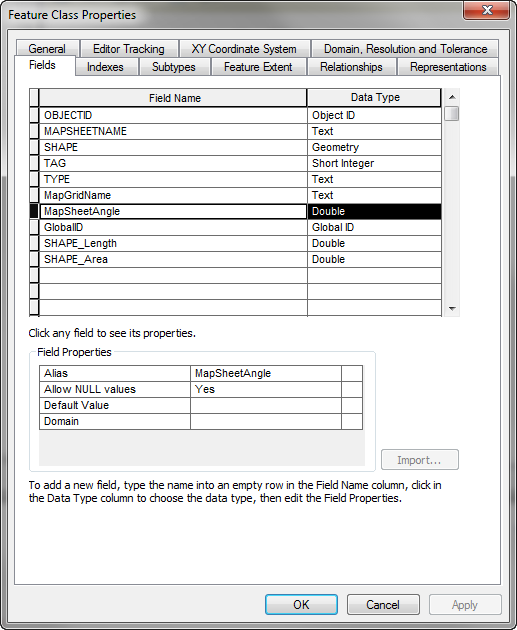Click the Object ID data type cell
Screen dimensions: 517x630
point(374,115)
